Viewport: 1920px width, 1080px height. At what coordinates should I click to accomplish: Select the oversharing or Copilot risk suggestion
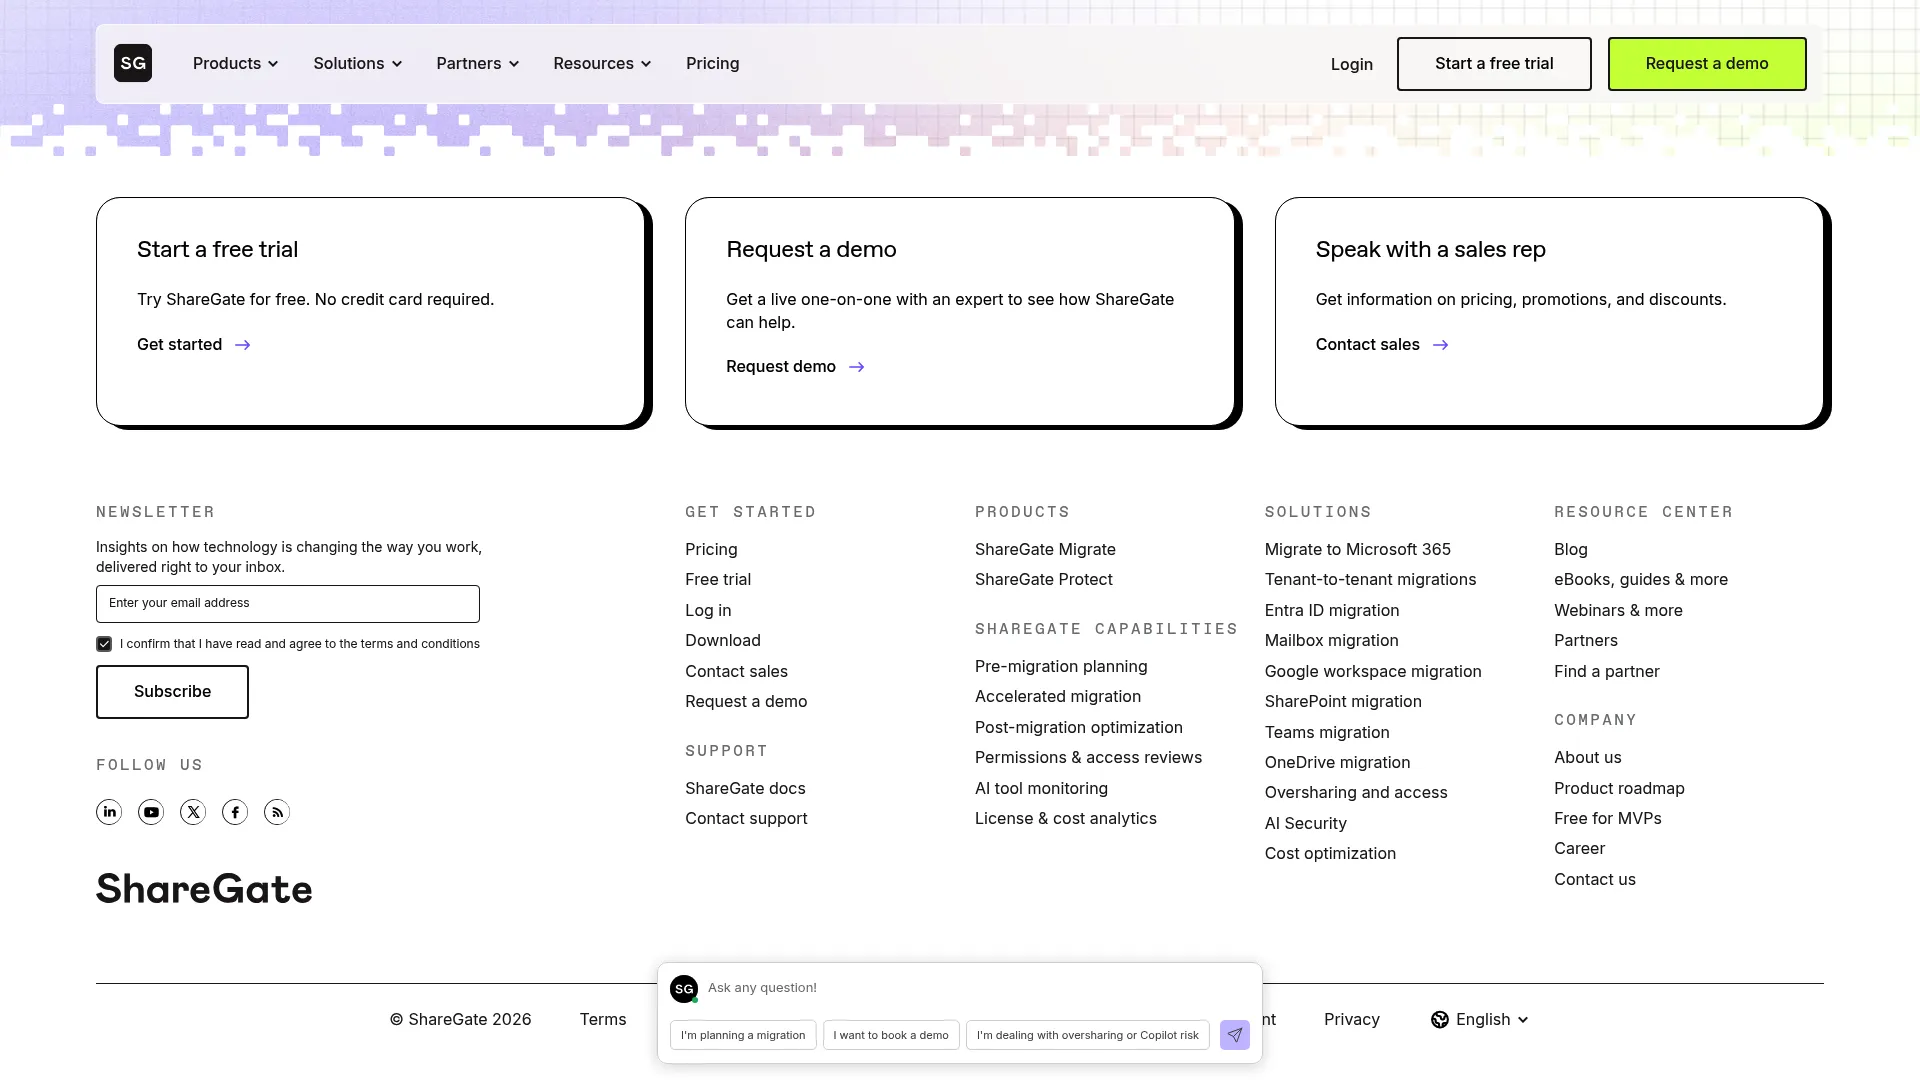[1088, 1035]
